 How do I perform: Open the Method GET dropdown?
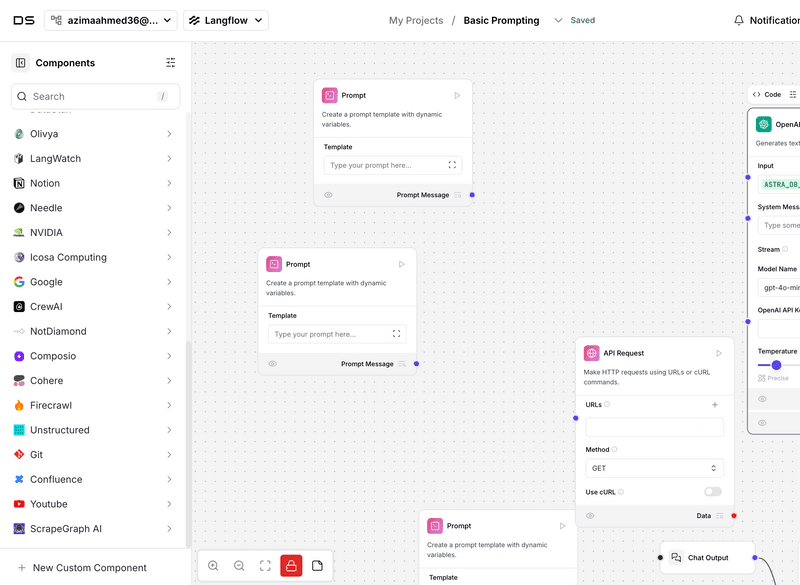pyautogui.click(x=654, y=468)
